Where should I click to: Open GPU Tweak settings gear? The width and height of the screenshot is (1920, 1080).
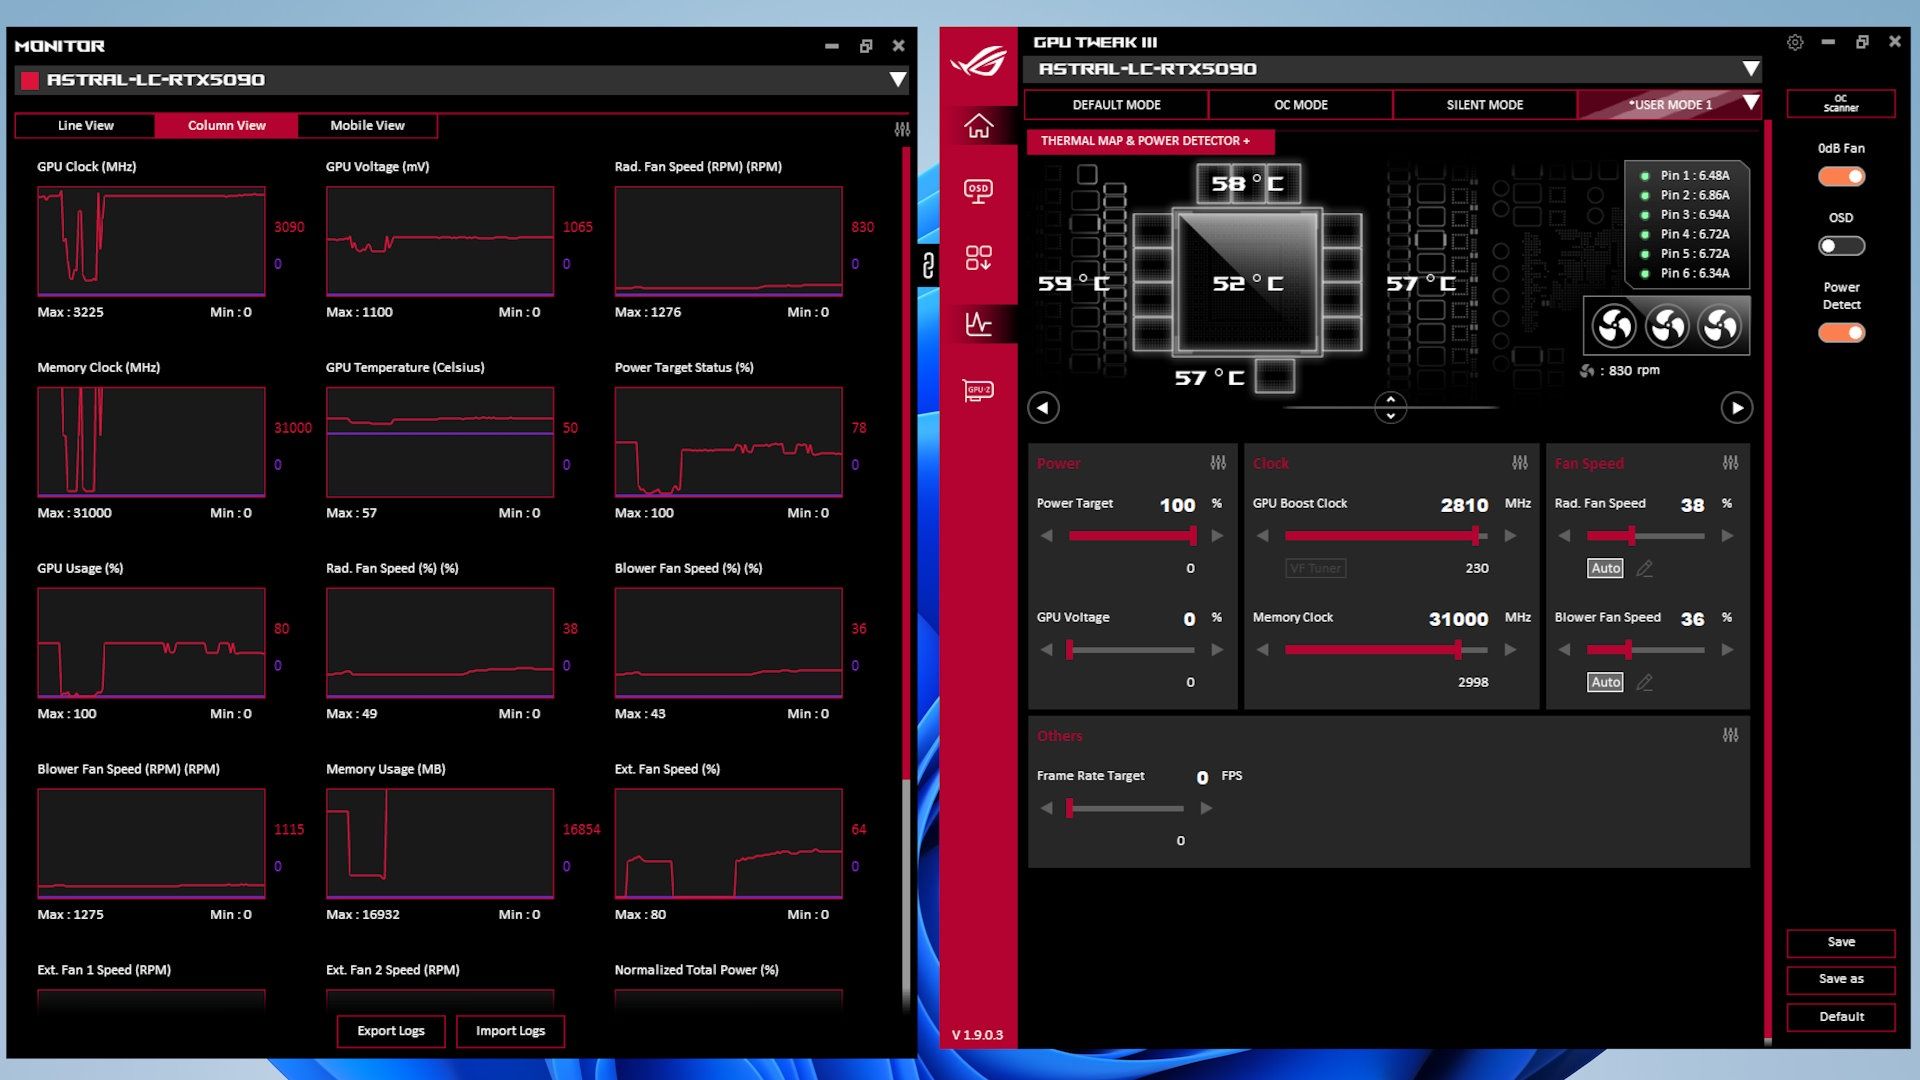pos(1795,42)
